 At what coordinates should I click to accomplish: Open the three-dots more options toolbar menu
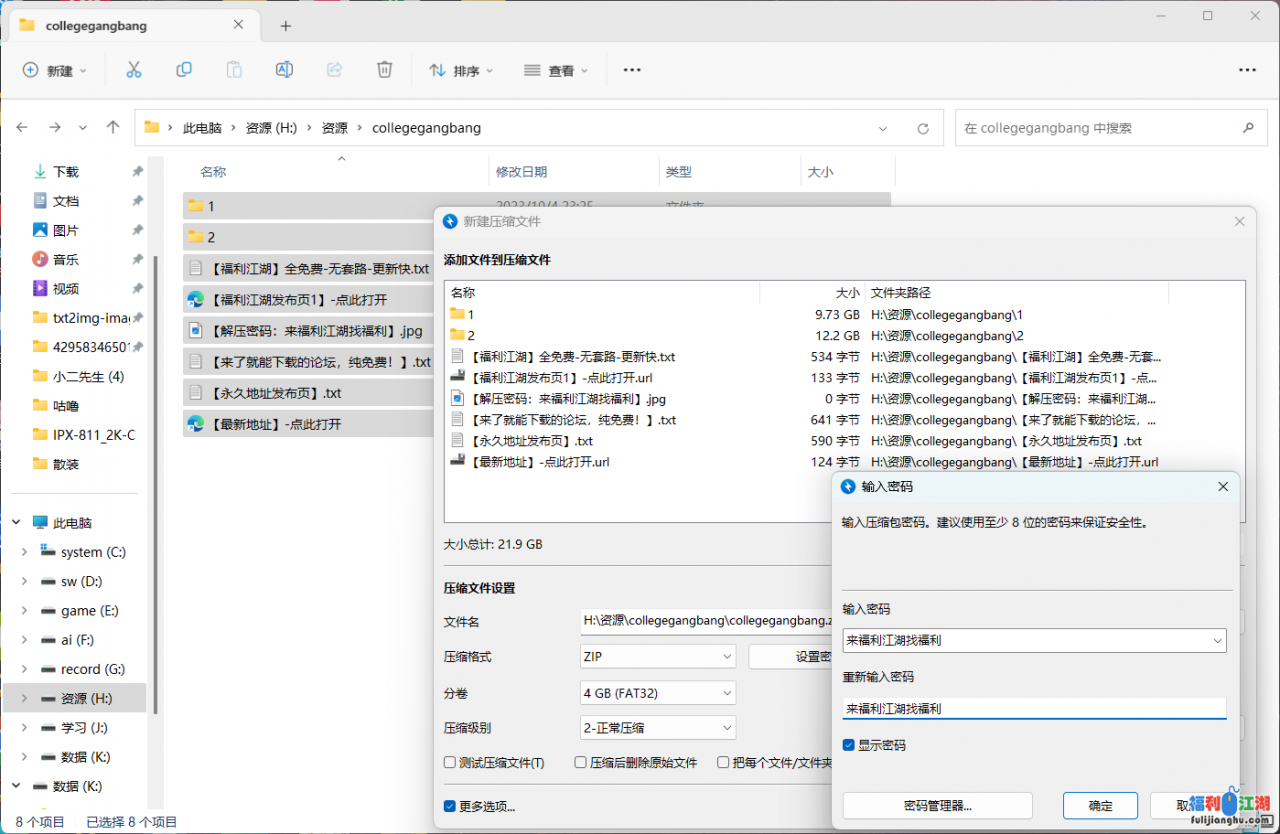click(632, 70)
